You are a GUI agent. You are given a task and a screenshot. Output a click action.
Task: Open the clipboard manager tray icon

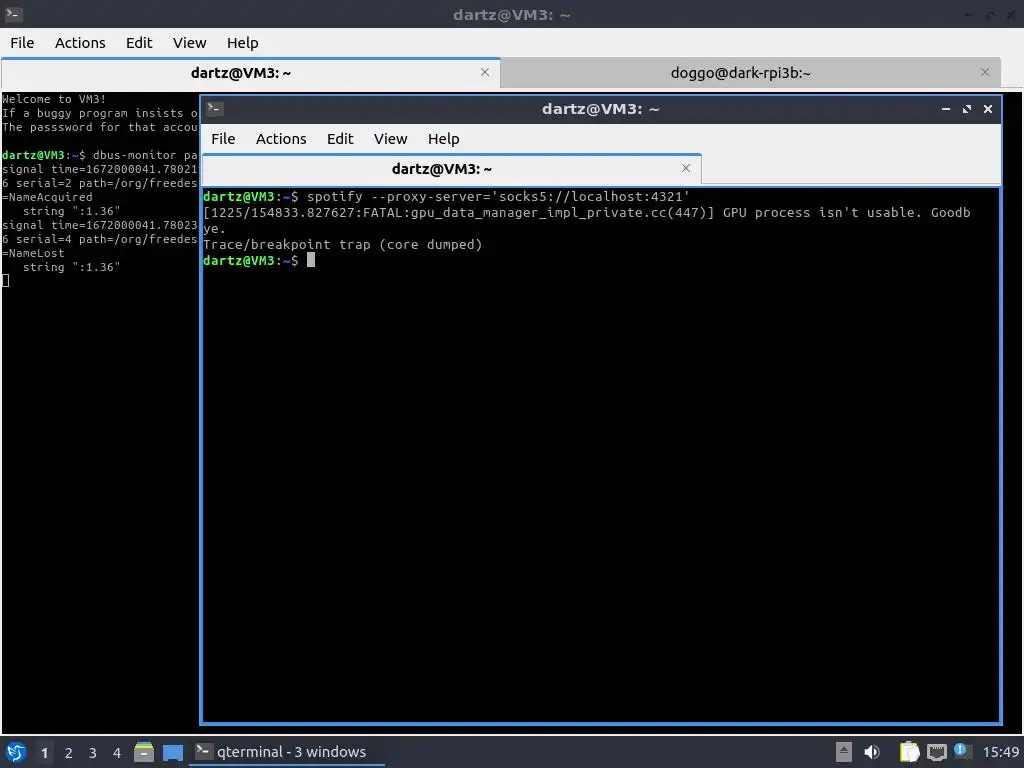point(909,752)
